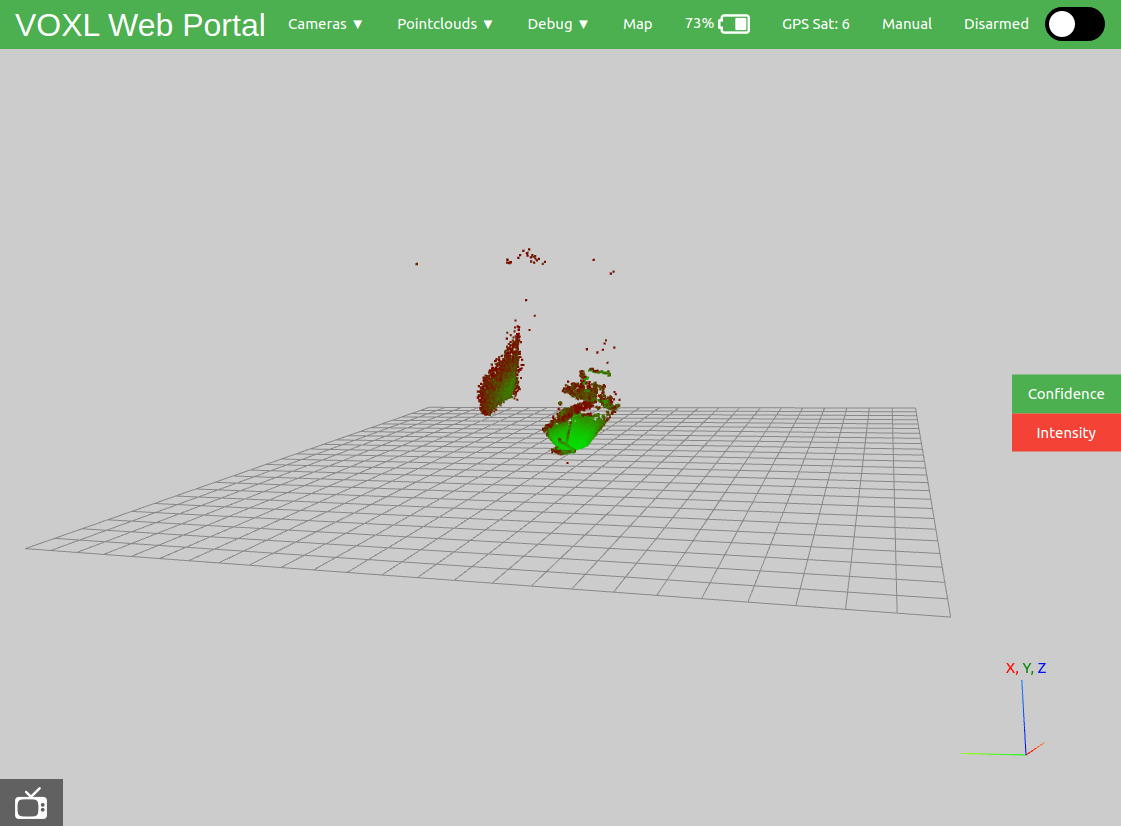Expand the Cameras dropdown menu
The image size is (1121, 826).
tap(325, 24)
